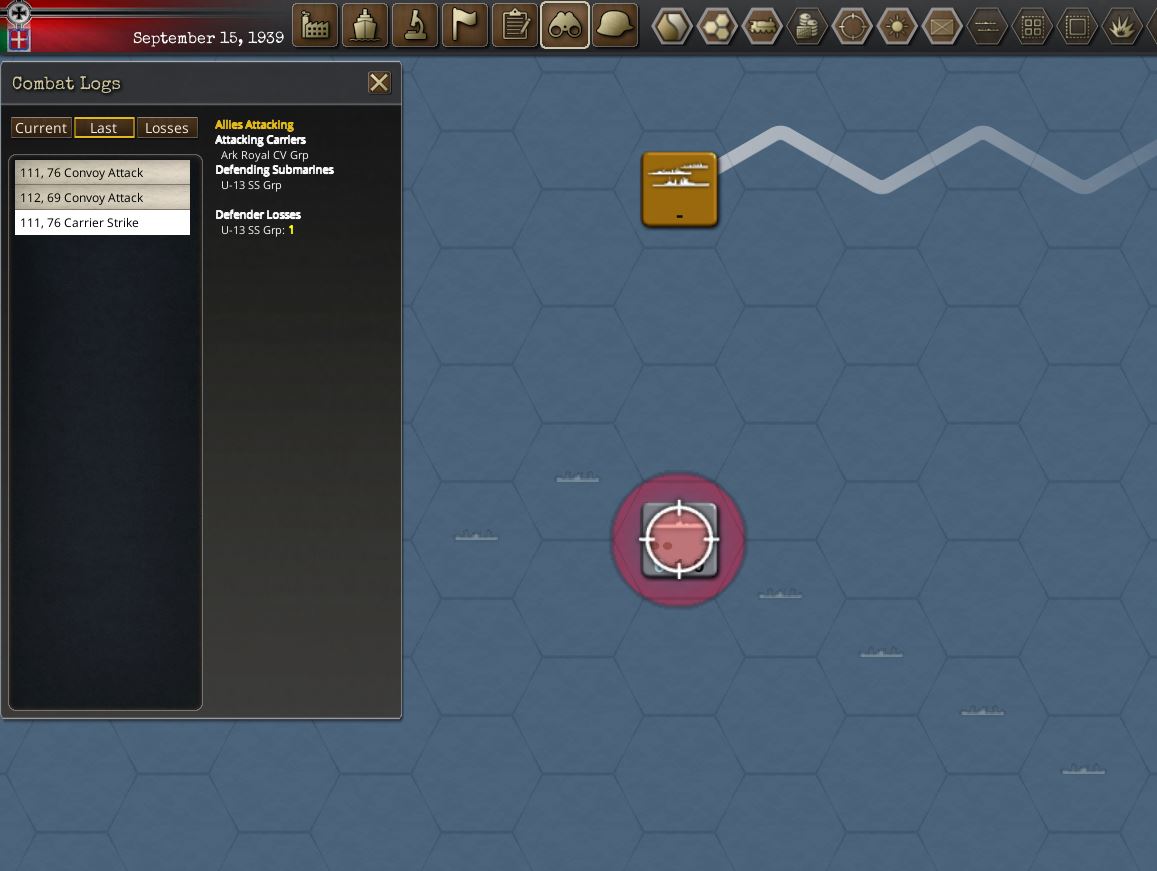The width and height of the screenshot is (1157, 871).
Task: Open the helmet army icon
Action: (615, 26)
